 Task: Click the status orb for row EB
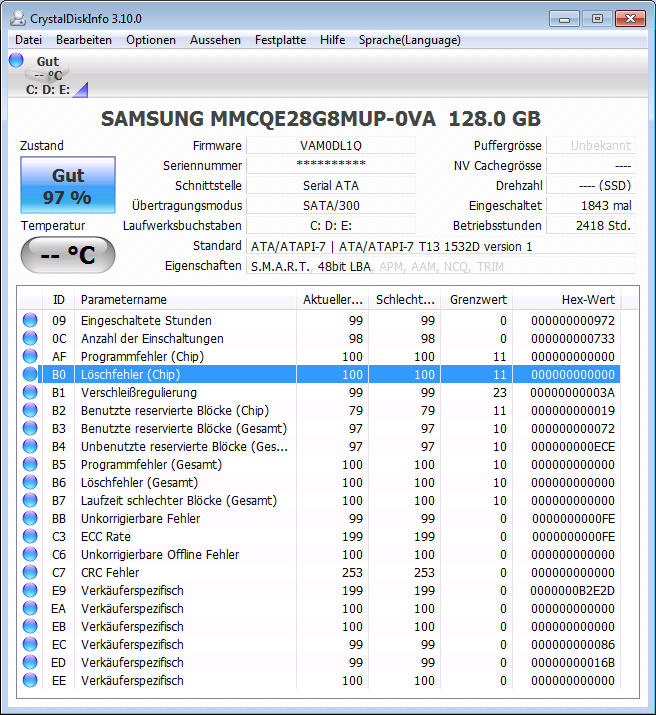click(x=30, y=627)
